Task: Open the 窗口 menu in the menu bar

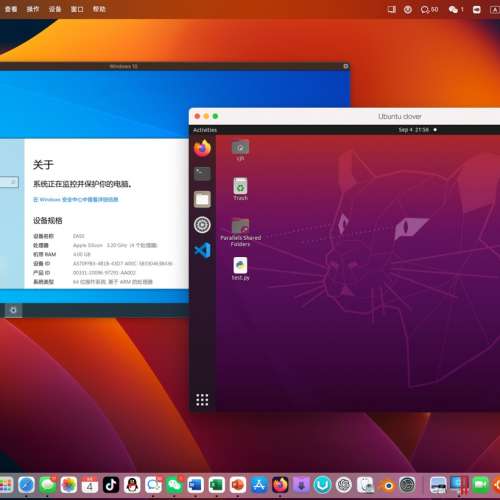Action: [x=77, y=9]
